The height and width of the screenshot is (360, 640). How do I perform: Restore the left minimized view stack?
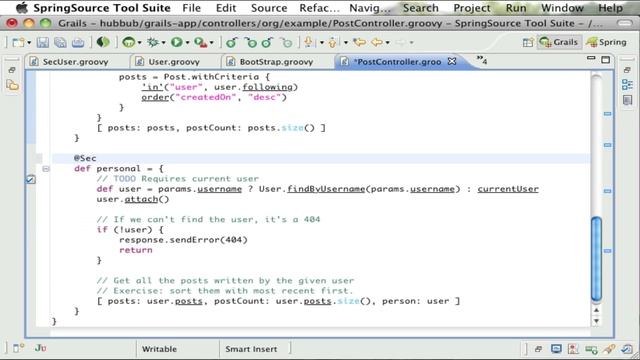(12, 70)
